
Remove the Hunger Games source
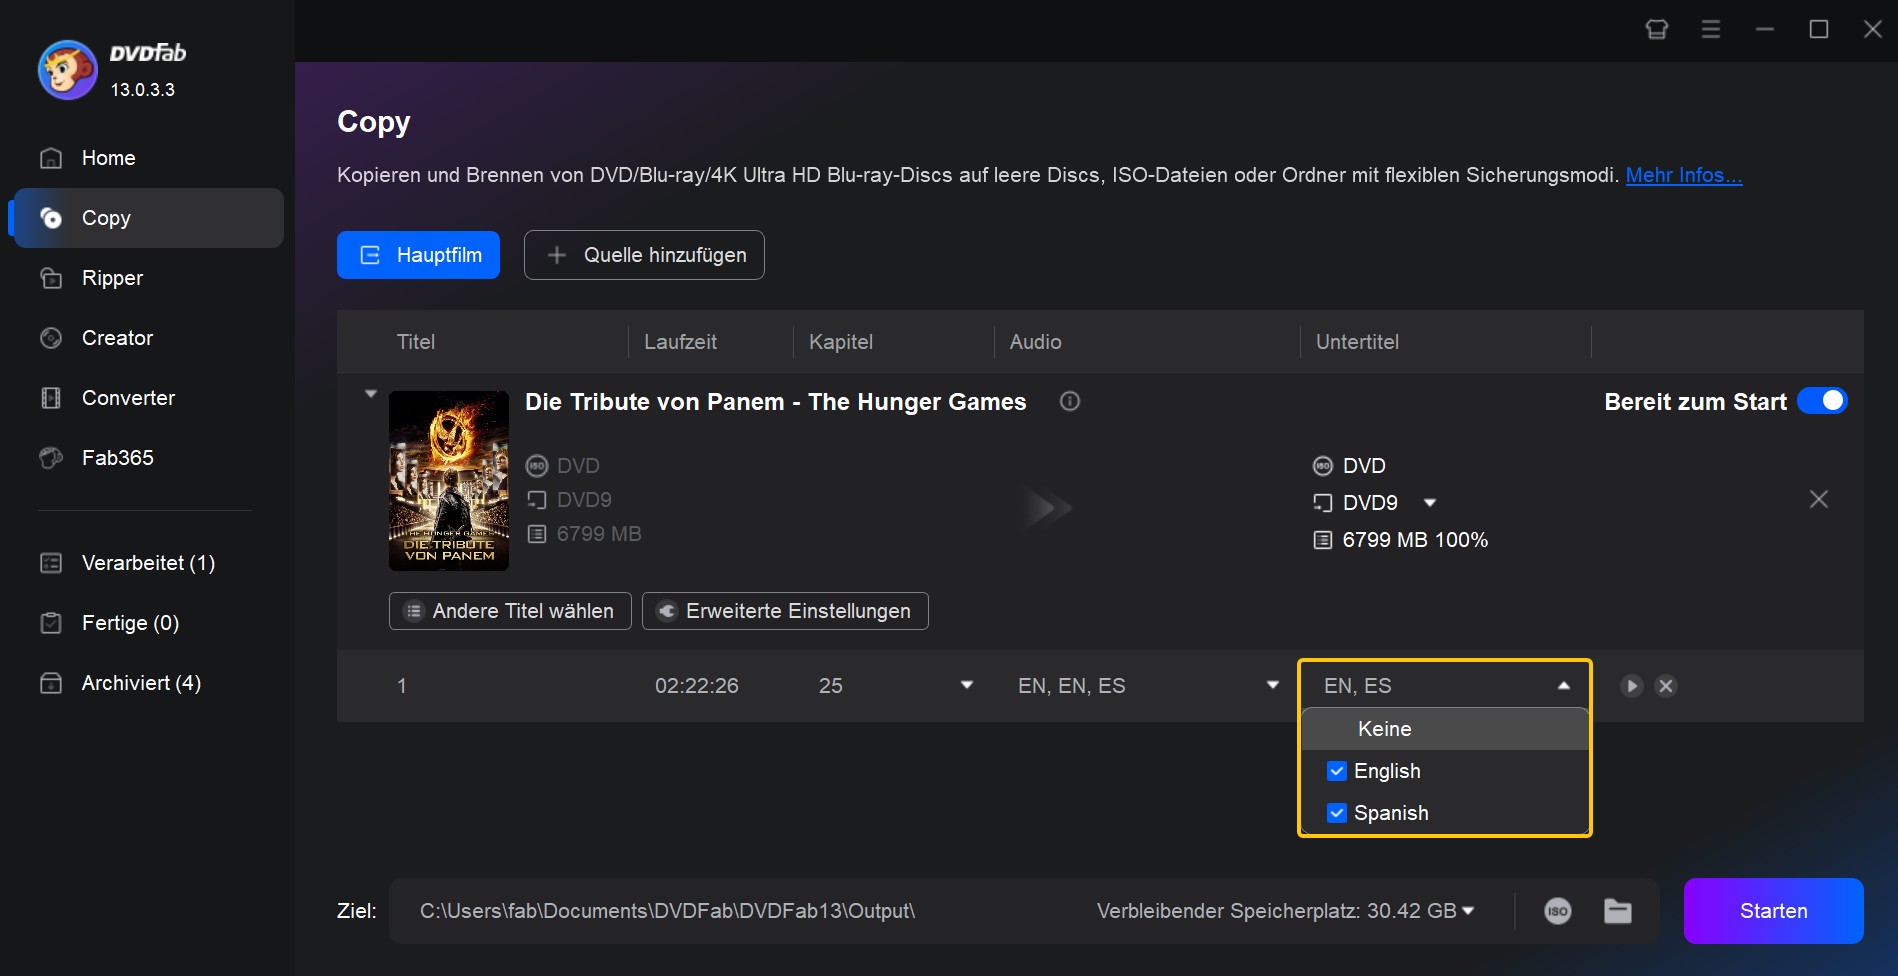(x=1819, y=499)
